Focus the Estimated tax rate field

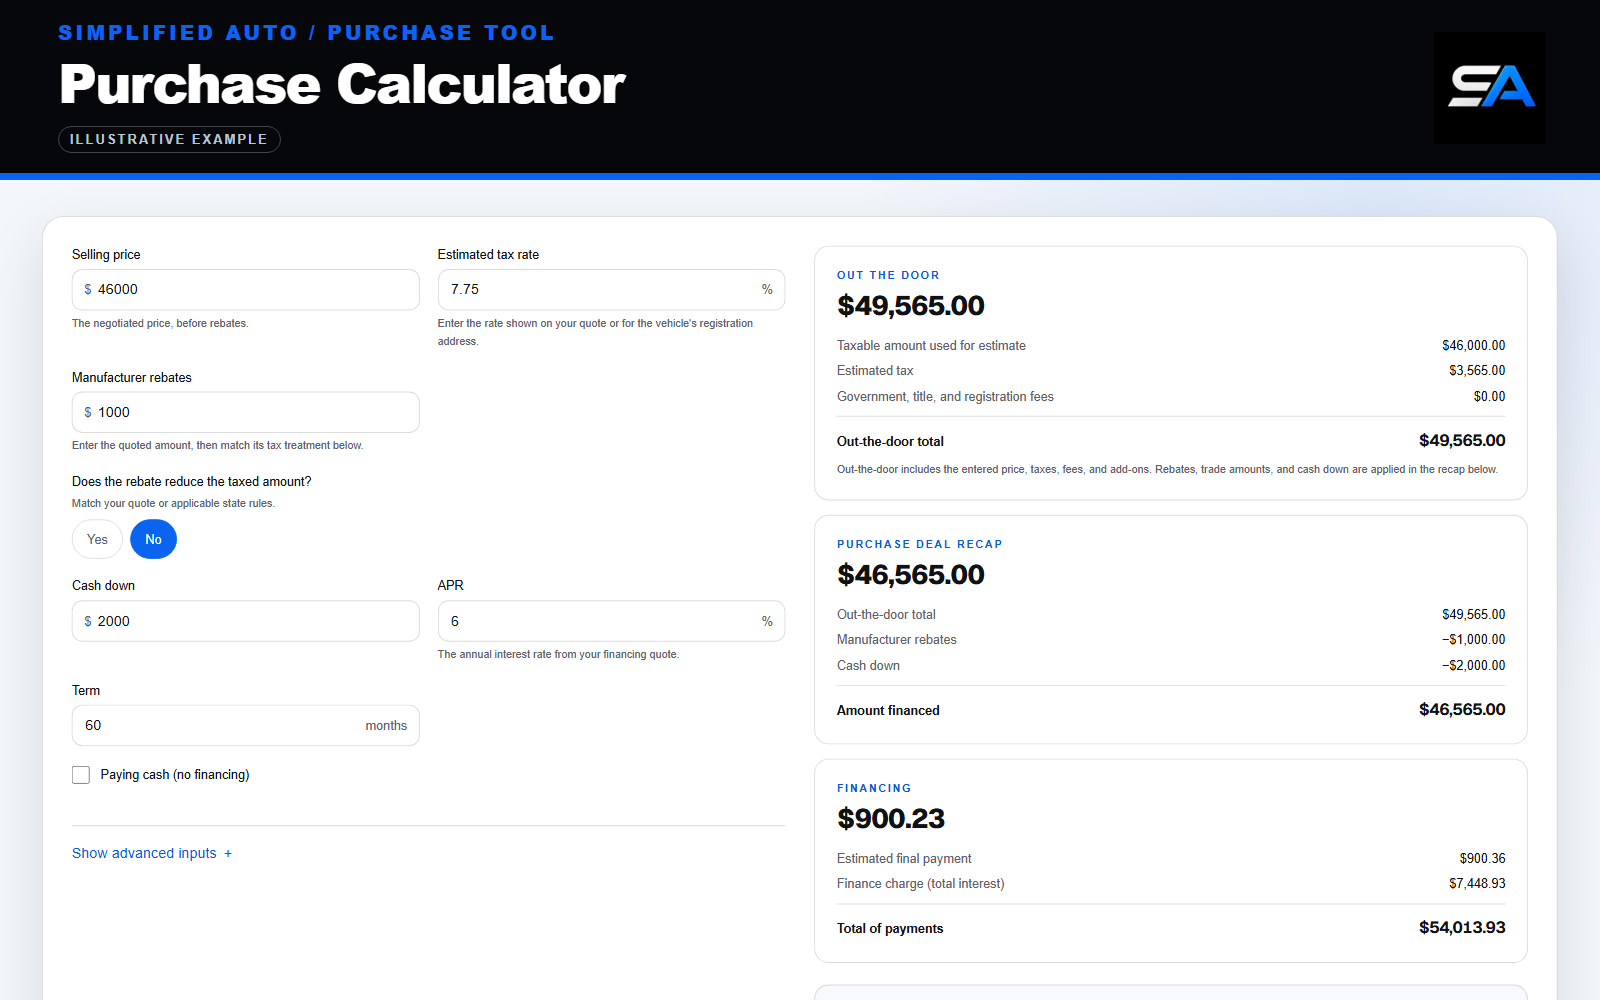[611, 290]
